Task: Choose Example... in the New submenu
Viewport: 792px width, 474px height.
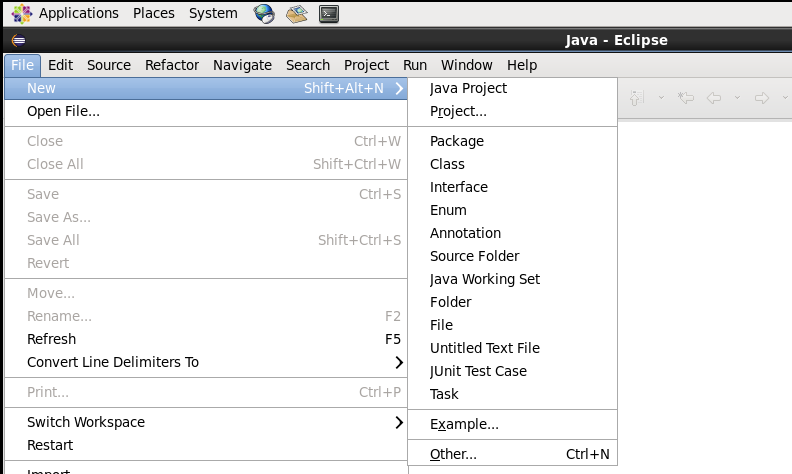Action: pyautogui.click(x=513, y=424)
